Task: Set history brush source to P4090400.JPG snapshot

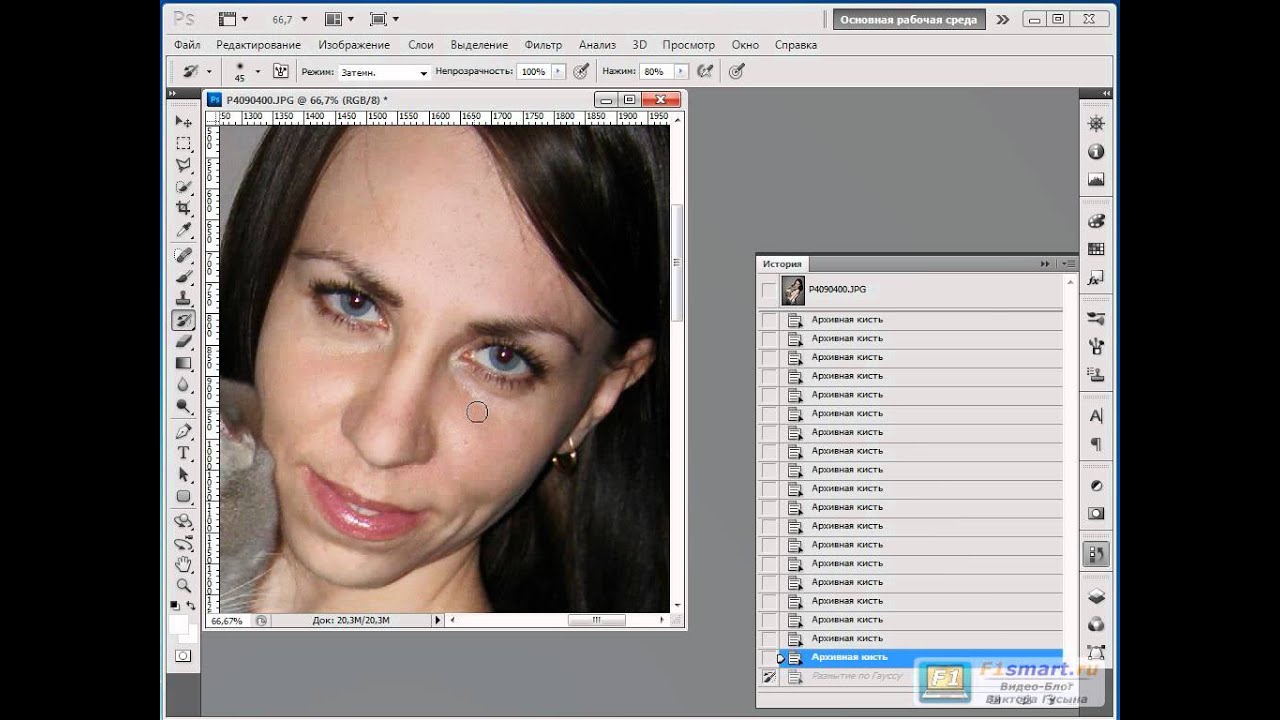Action: coord(768,290)
